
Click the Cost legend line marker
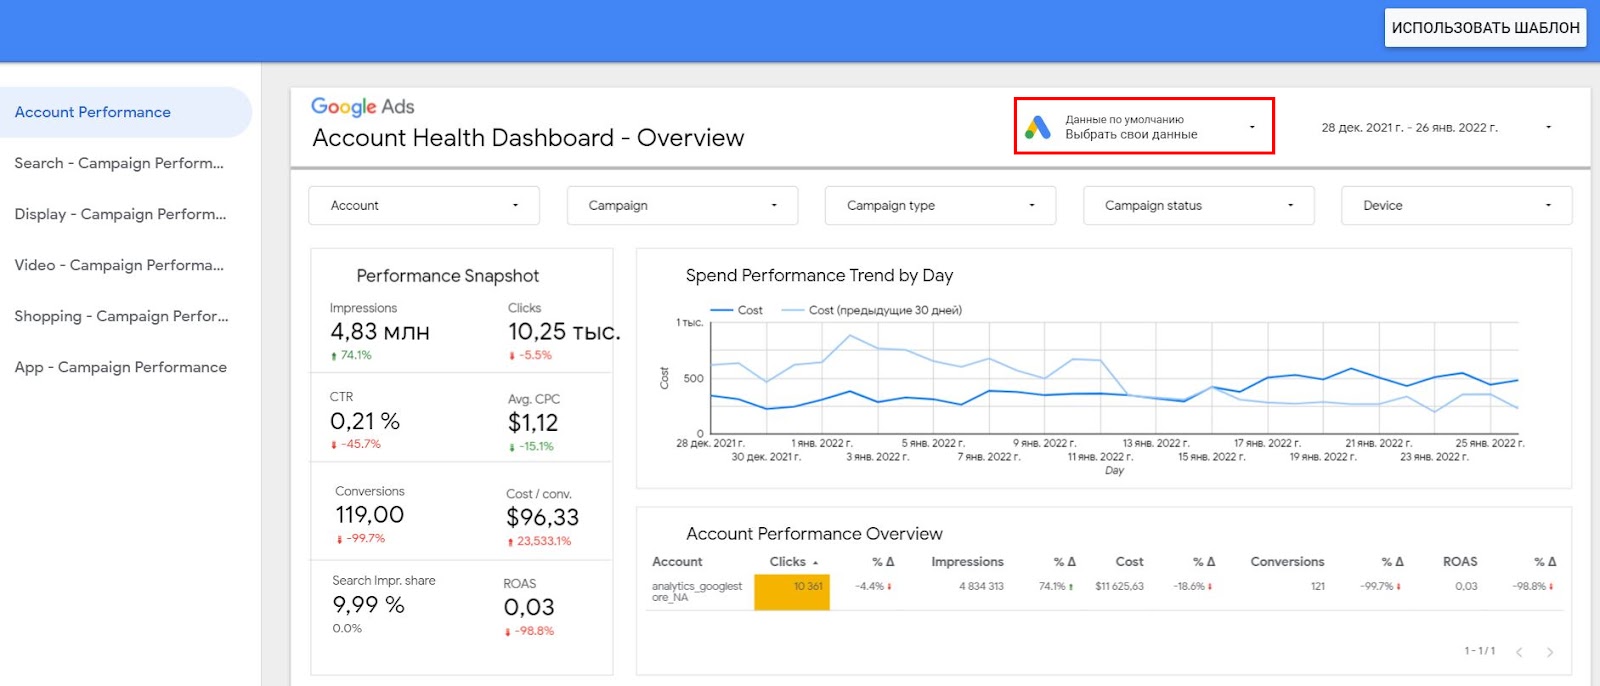tap(722, 310)
